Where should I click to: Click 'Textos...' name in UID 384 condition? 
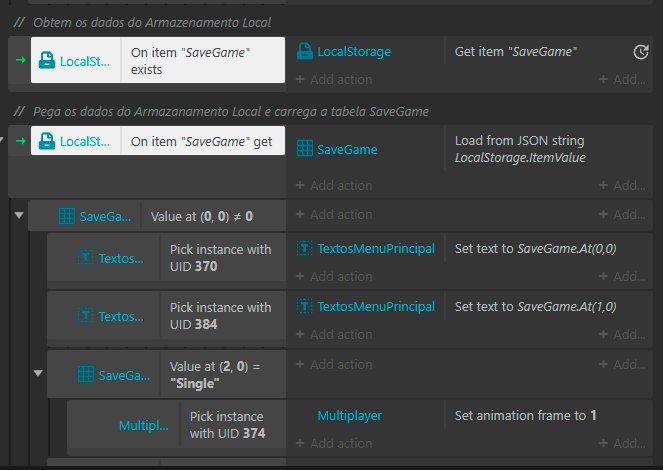[x=121, y=316]
